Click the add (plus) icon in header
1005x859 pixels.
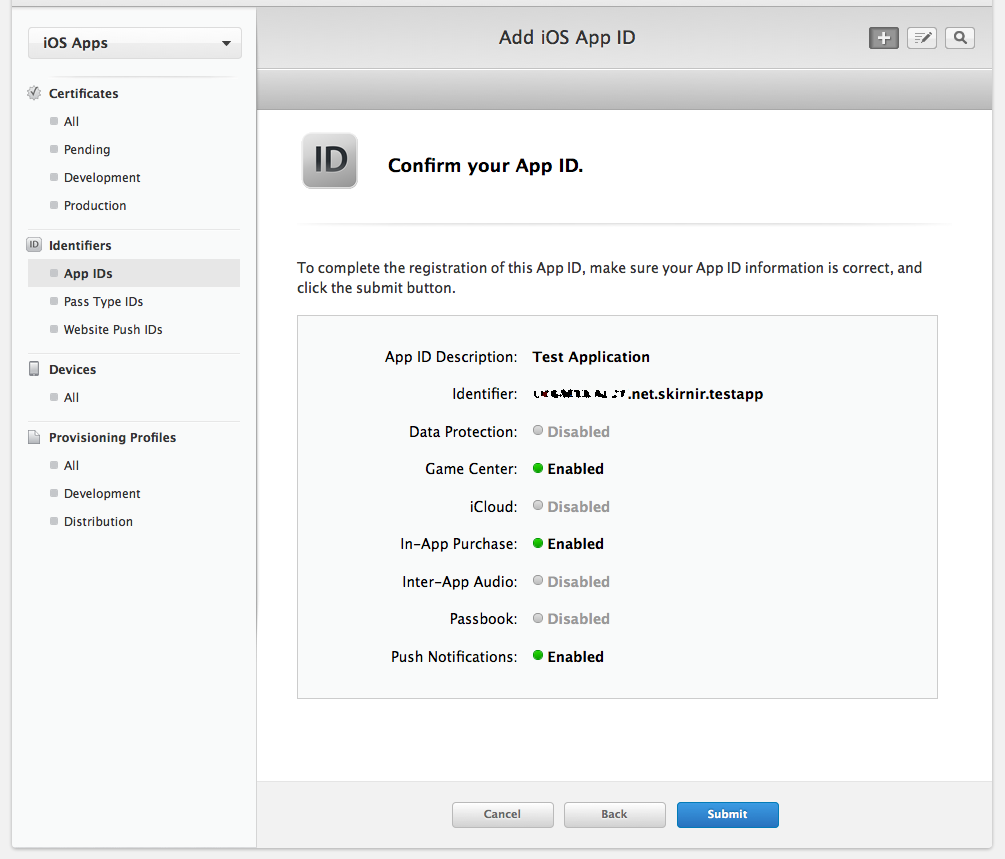coord(884,38)
